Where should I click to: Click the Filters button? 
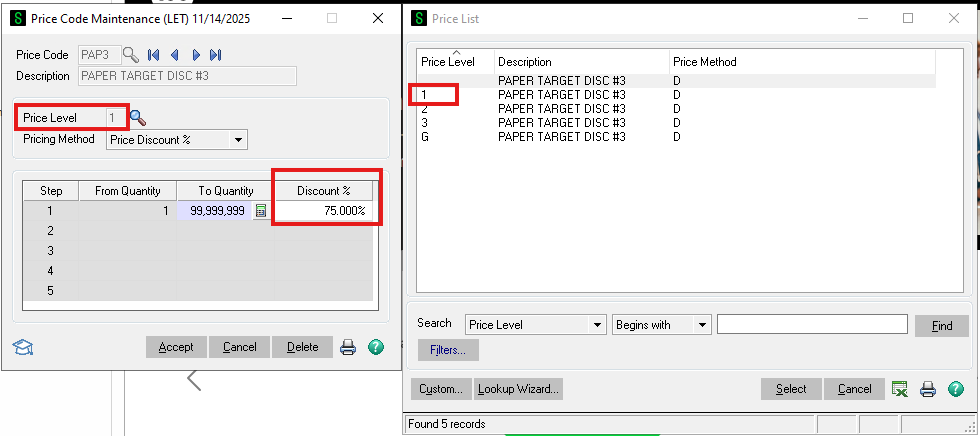(448, 350)
